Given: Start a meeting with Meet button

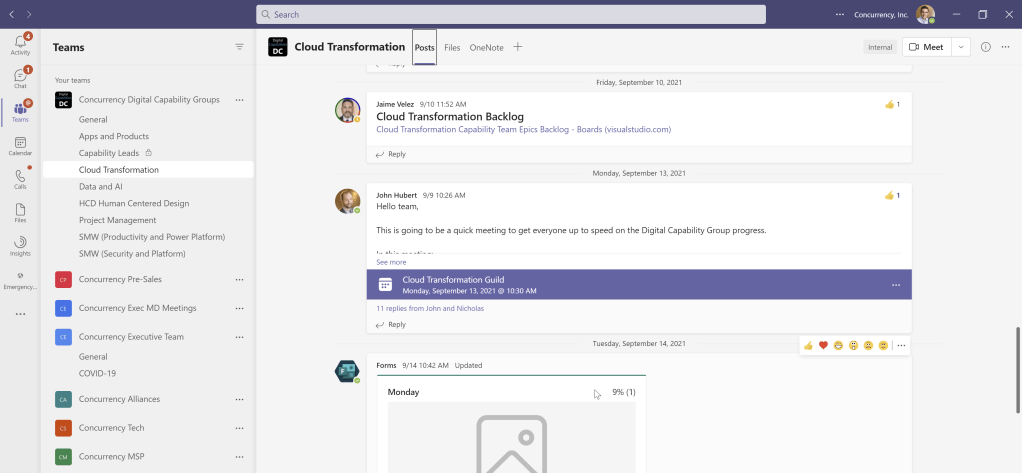Looking at the screenshot, I should (925, 47).
